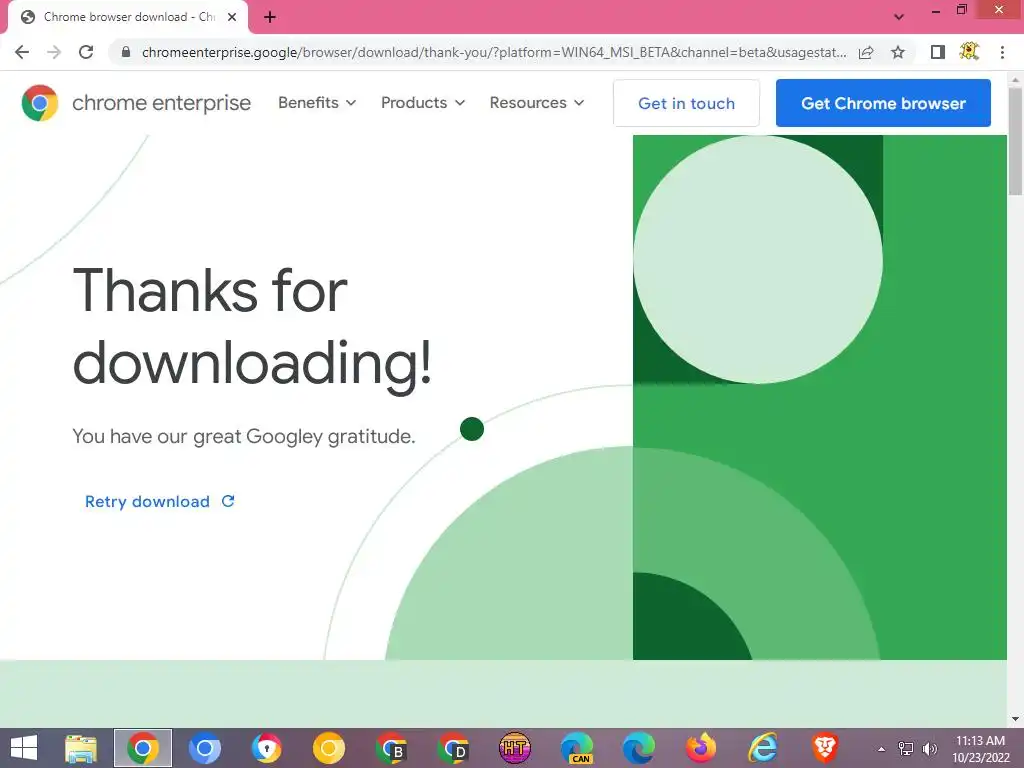Open Edge Canary from taskbar
The width and height of the screenshot is (1024, 768).
click(x=577, y=748)
